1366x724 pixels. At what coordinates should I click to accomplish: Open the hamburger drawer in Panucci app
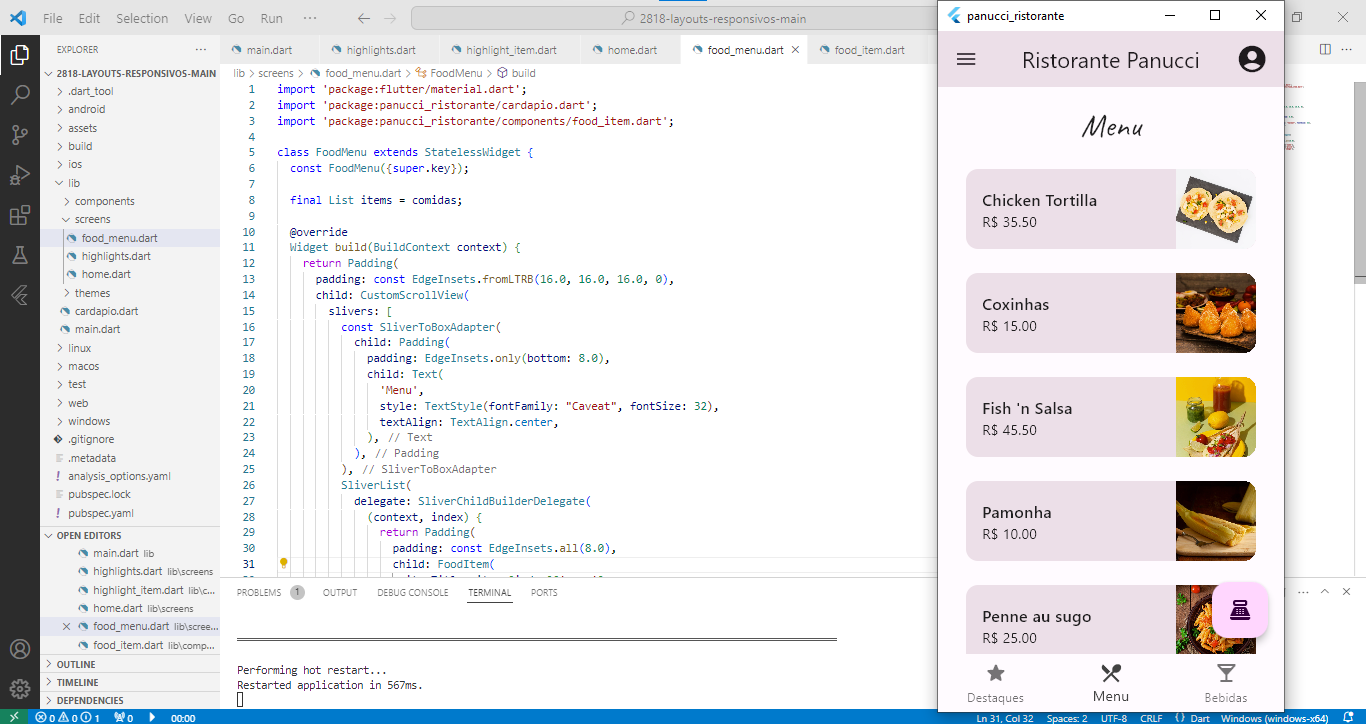click(966, 59)
